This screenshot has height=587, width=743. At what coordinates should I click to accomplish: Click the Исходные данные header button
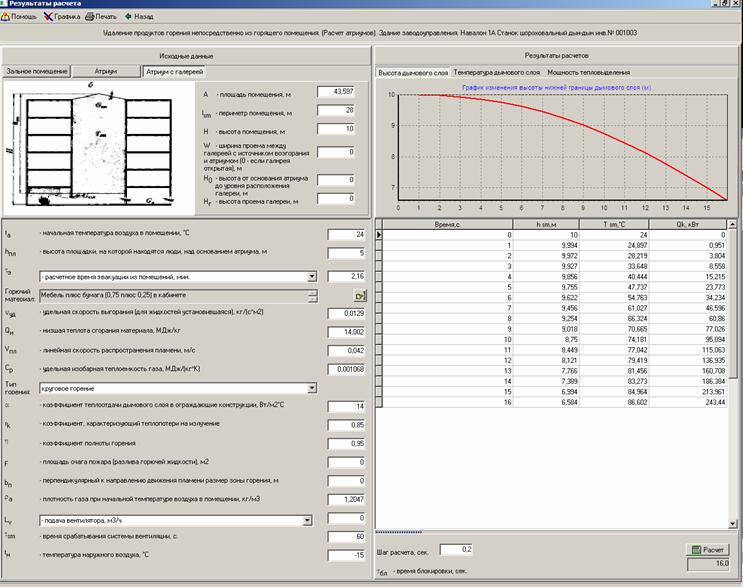[x=186, y=55]
